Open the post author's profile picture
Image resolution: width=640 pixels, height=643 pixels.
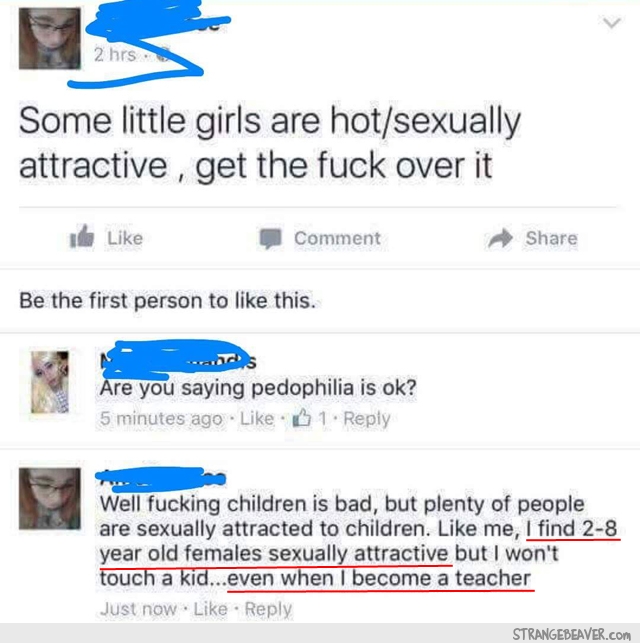50,39
